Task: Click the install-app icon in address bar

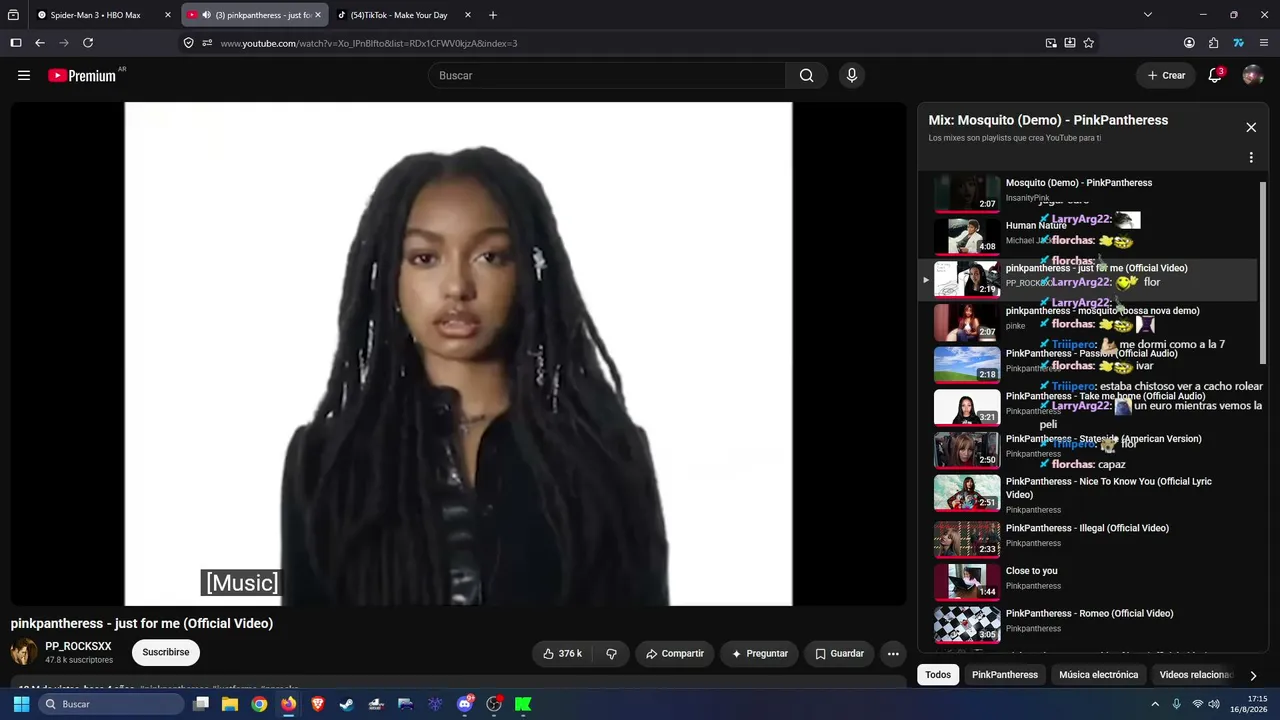Action: click(1070, 43)
